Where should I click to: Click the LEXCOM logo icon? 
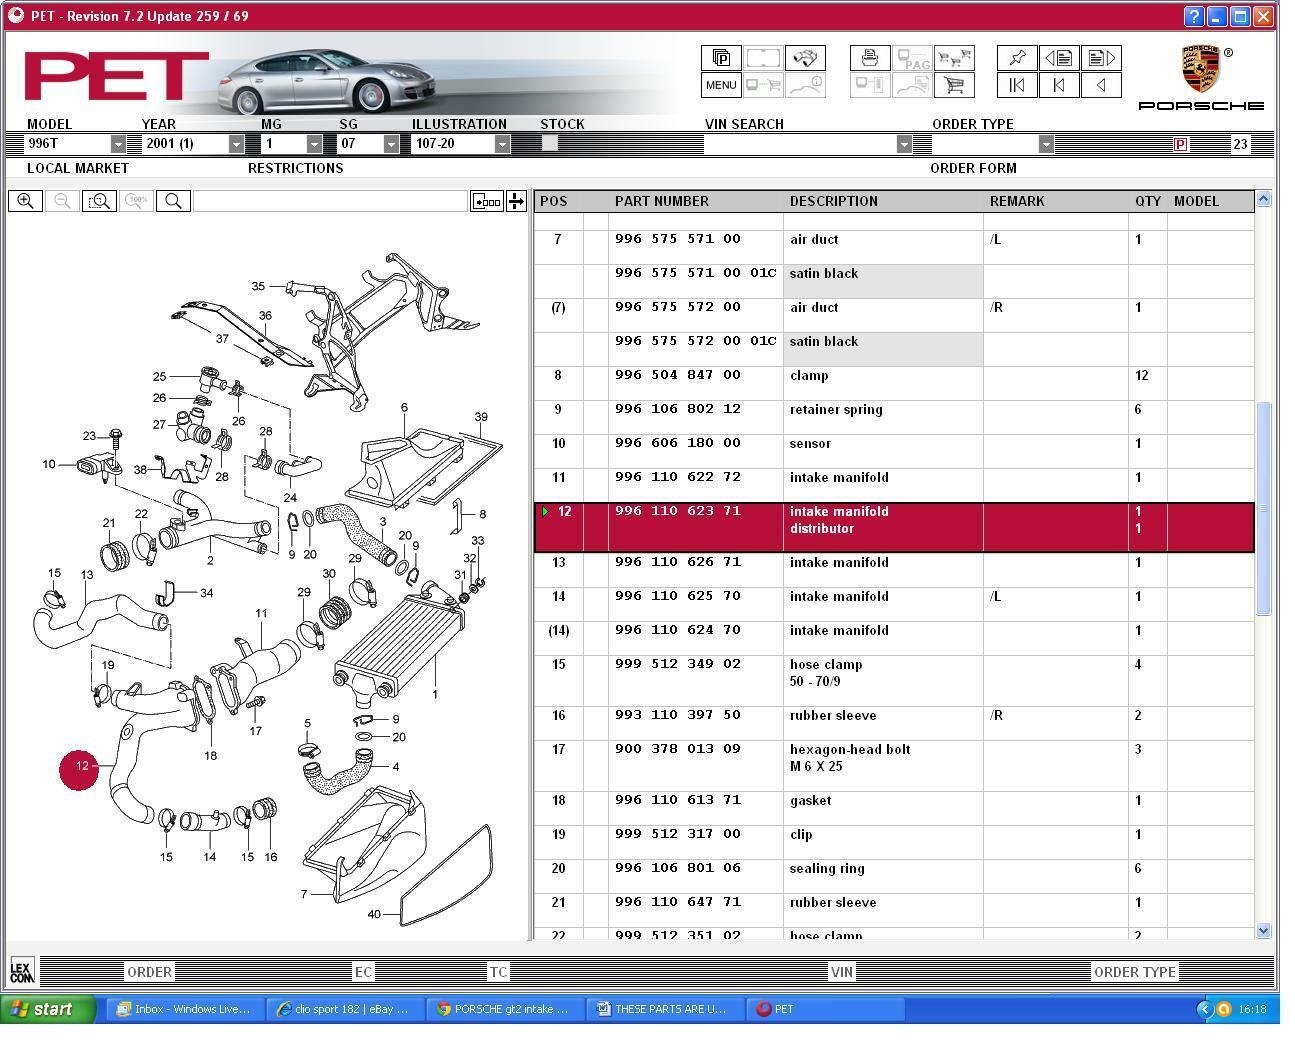[21, 971]
